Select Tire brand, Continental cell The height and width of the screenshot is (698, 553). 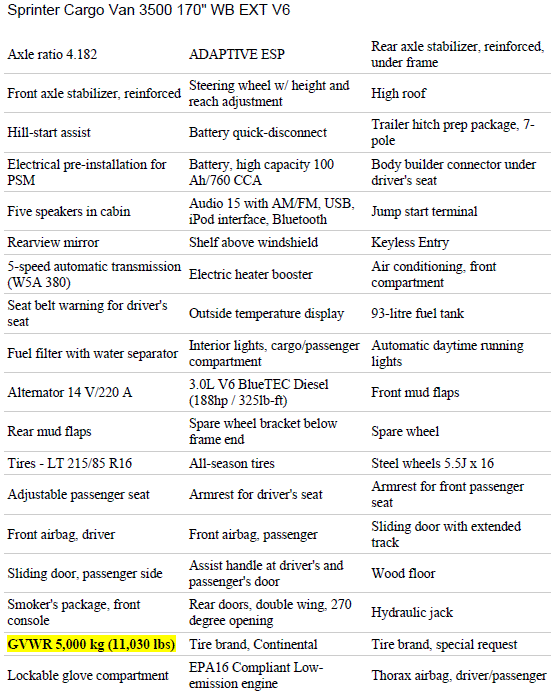click(x=253, y=644)
